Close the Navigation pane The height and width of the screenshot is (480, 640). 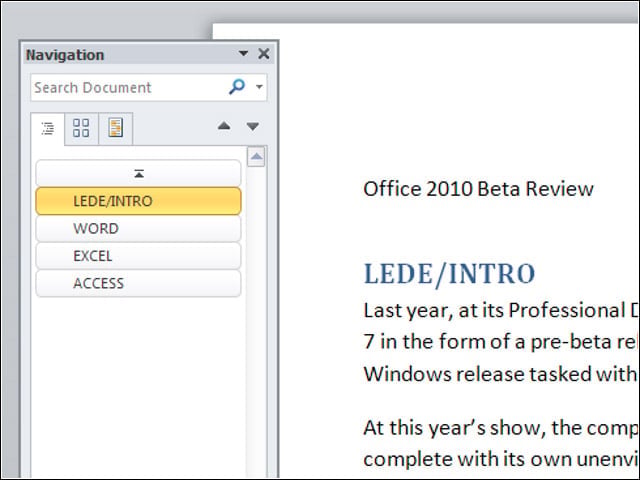tap(264, 53)
